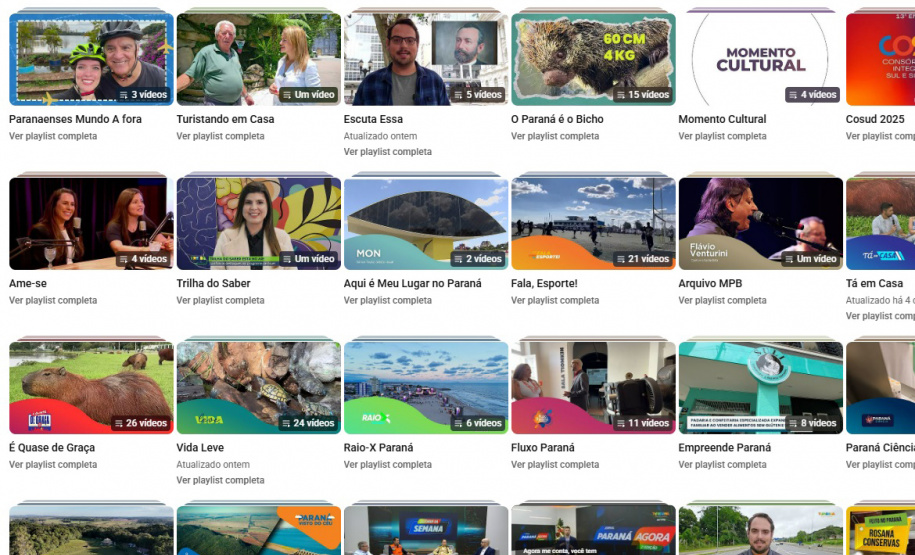This screenshot has width=915, height=555.
Task: Open the Arquivo MPB playlist thumbnail
Action: click(x=761, y=224)
